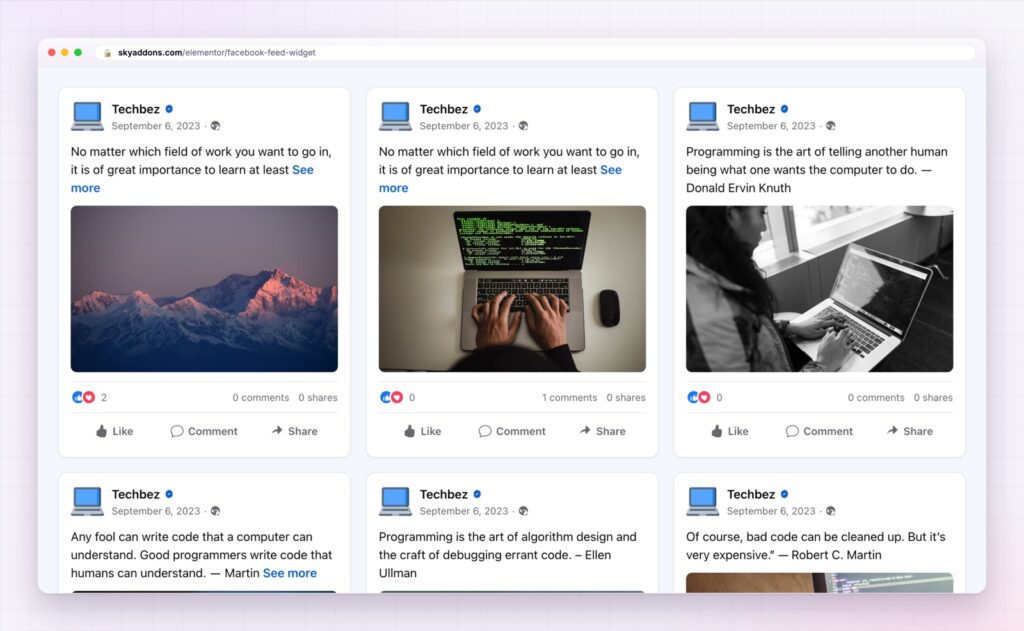Viewport: 1024px width, 631px height.
Task: Click laptop avatar on the Ellen Ullman post
Action: (395, 502)
